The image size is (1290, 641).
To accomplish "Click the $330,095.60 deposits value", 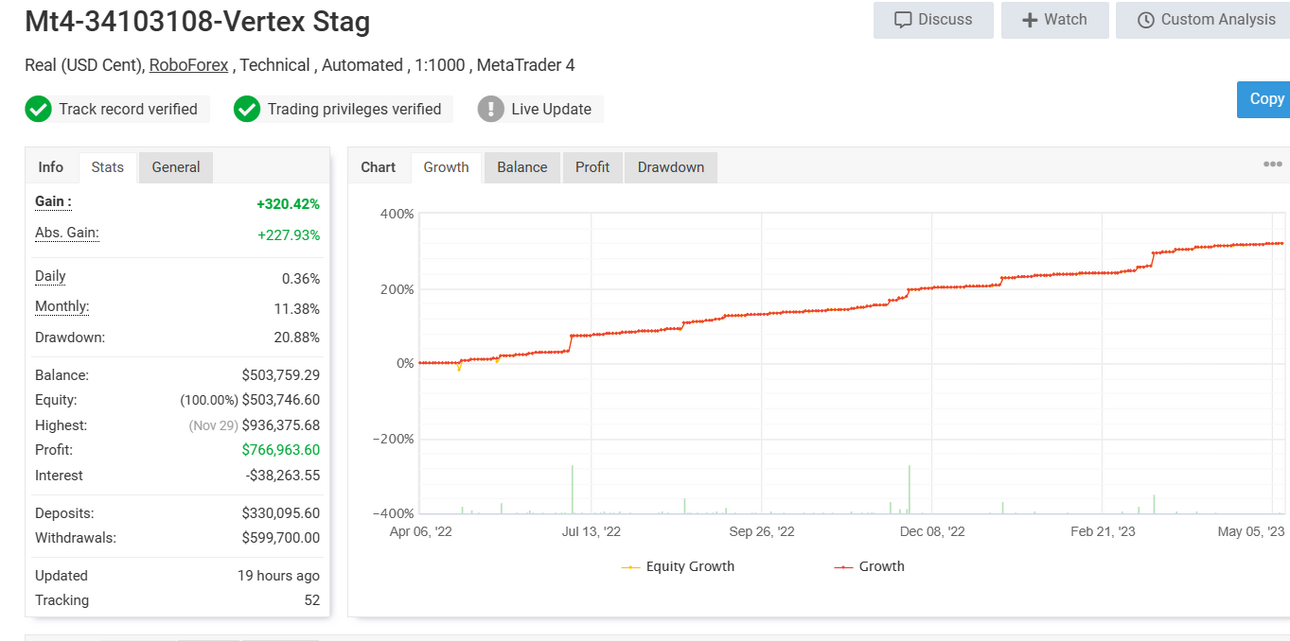I will tap(281, 513).
